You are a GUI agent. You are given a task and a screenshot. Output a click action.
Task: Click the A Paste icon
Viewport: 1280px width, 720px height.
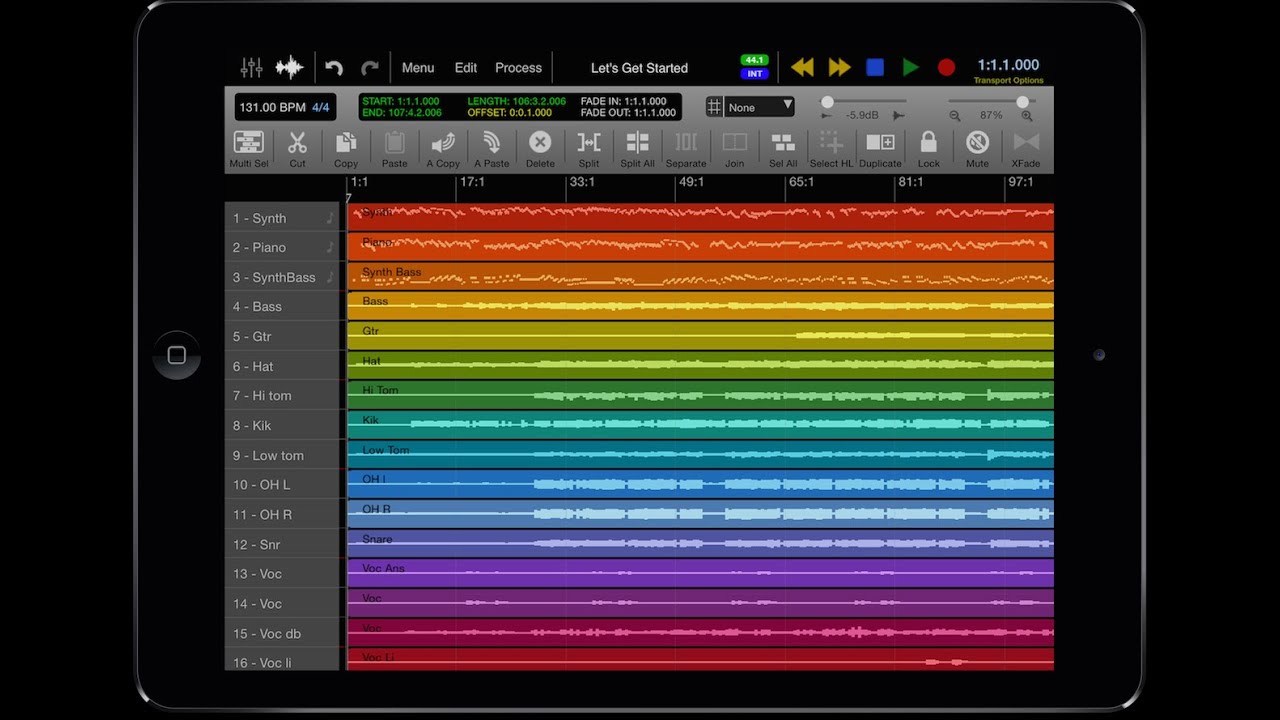click(x=491, y=148)
